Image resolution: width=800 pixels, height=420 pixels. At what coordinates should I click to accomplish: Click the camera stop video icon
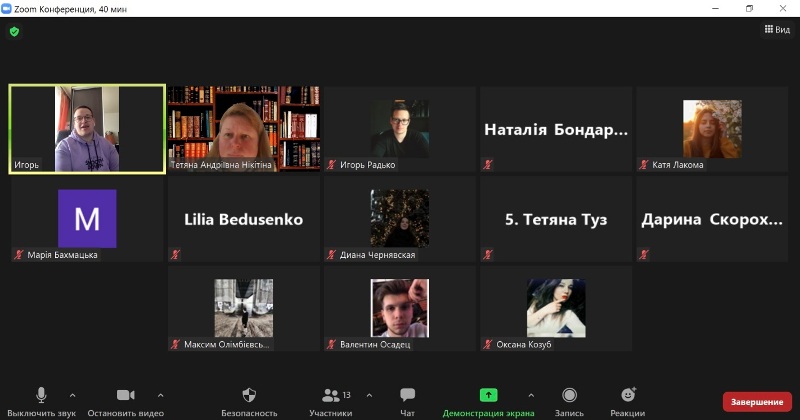(x=126, y=395)
